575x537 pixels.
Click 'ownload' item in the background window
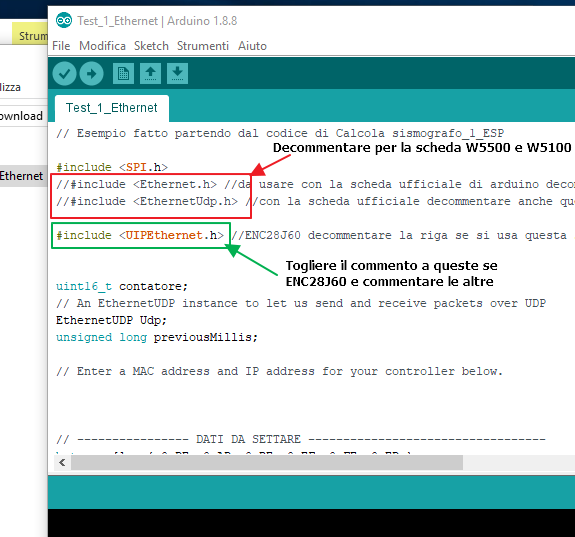(21, 116)
